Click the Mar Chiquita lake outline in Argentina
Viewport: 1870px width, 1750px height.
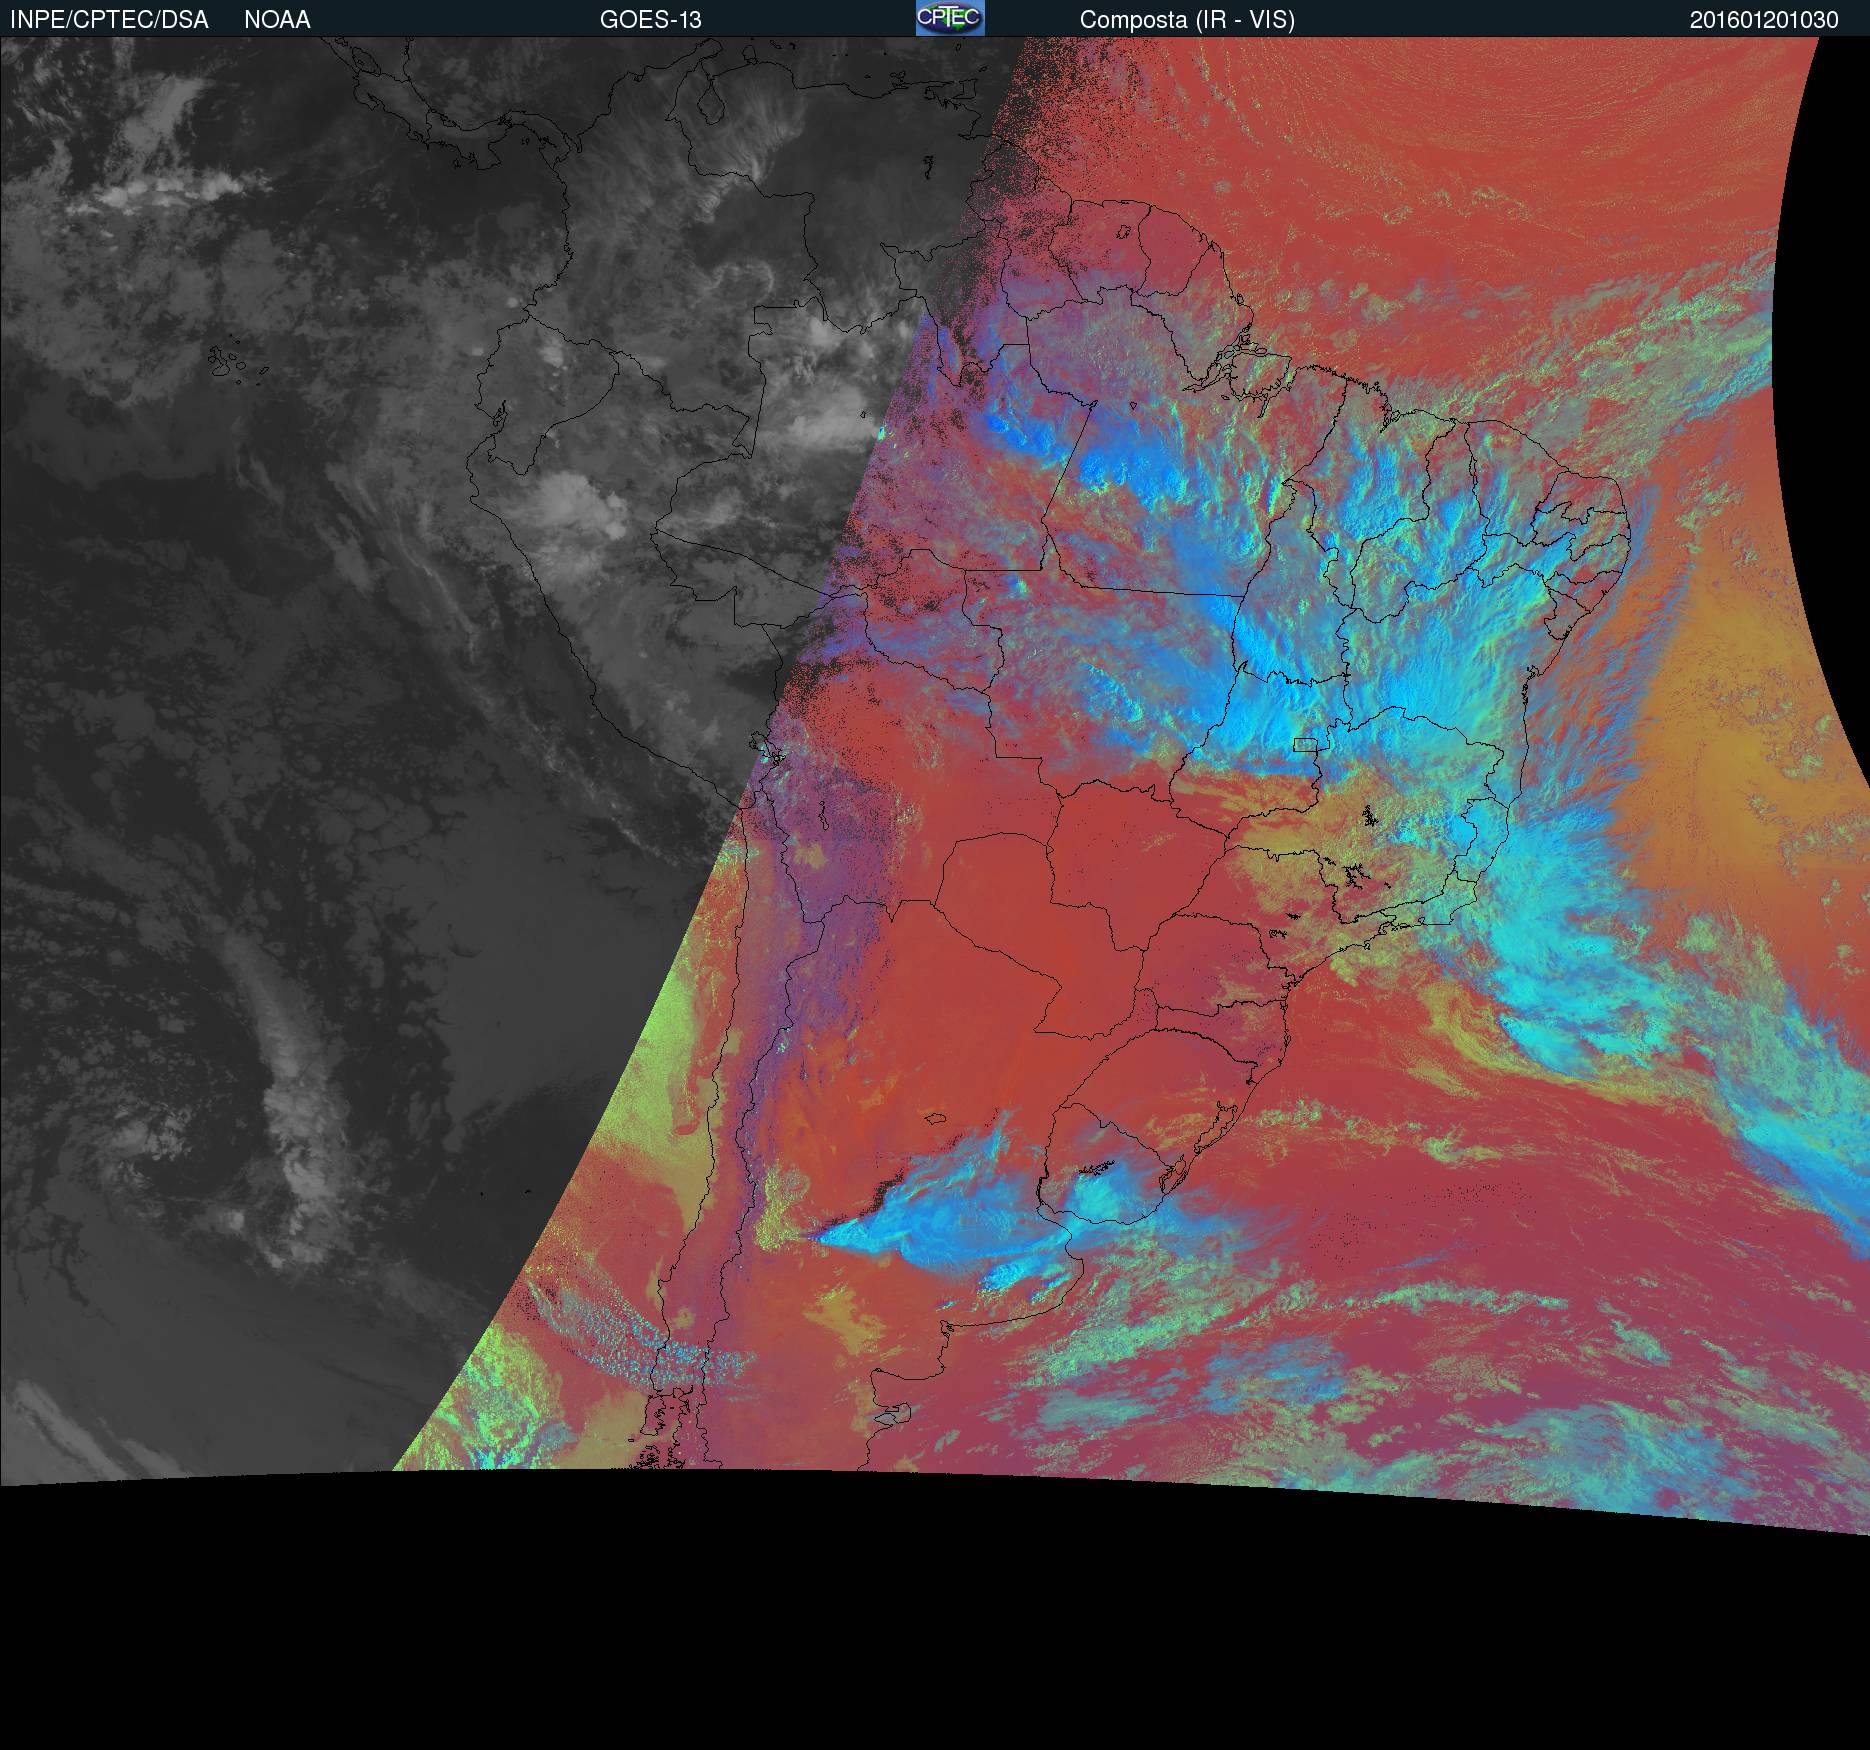coord(936,1119)
